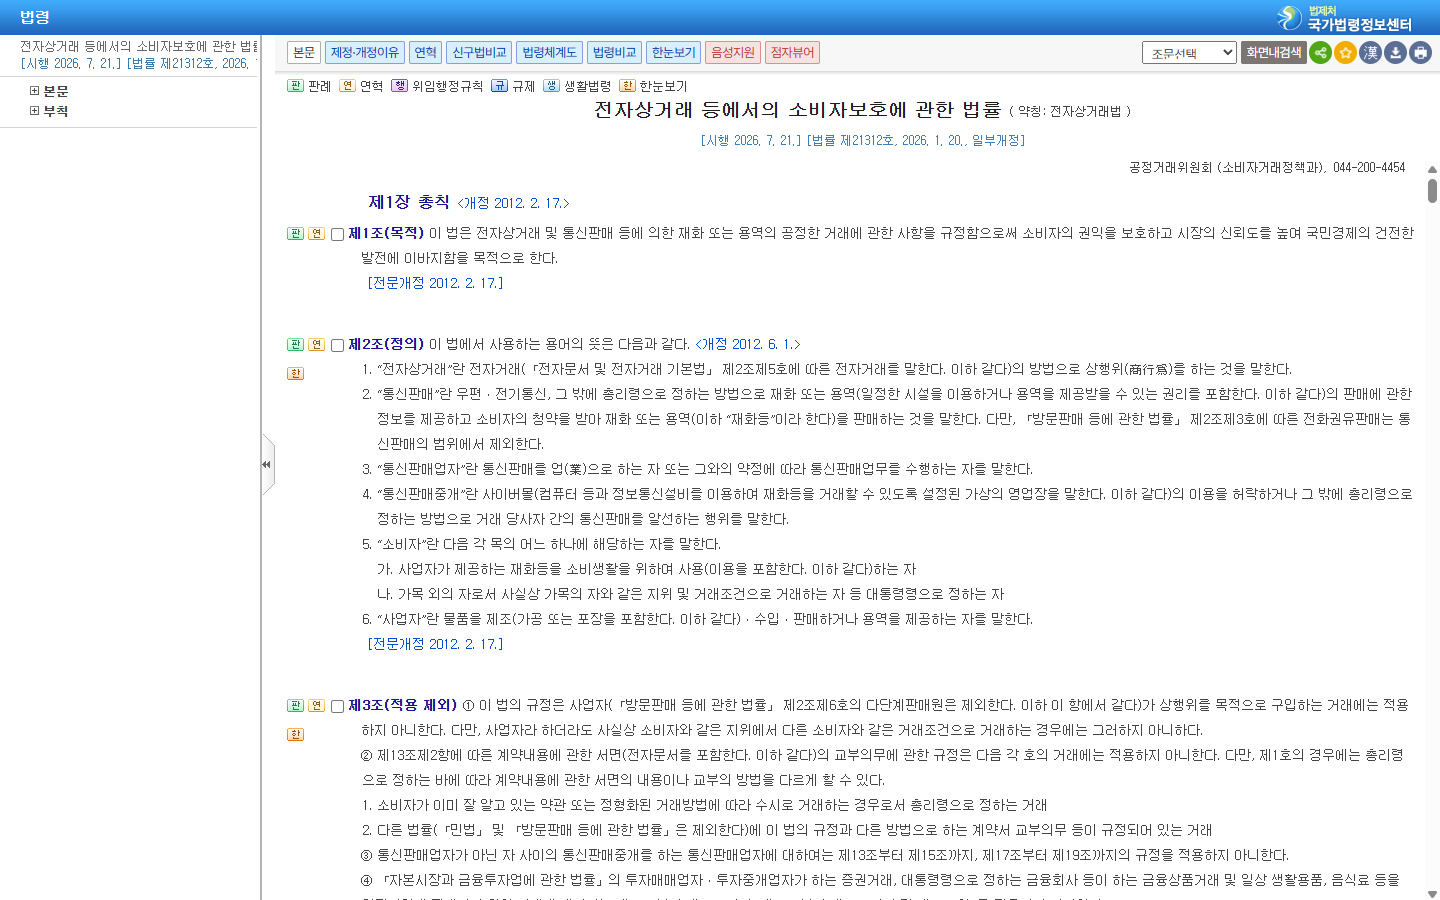Check the 제1조(목적) checkbox

[x=337, y=234]
